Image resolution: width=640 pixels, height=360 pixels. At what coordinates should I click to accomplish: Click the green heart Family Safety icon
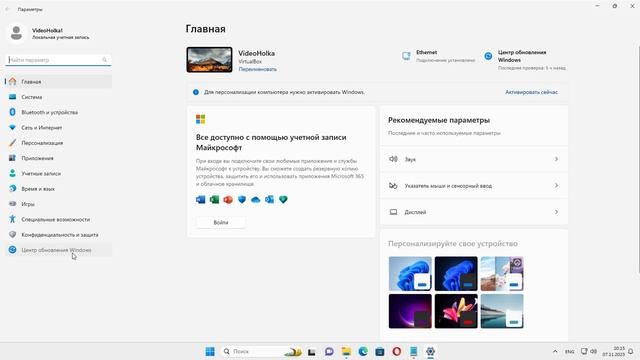tap(283, 200)
